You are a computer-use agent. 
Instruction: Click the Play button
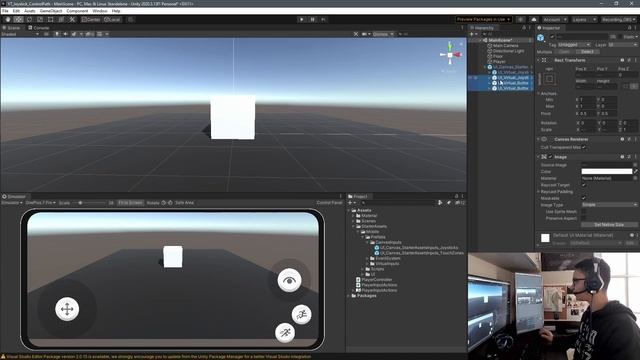click(x=302, y=19)
